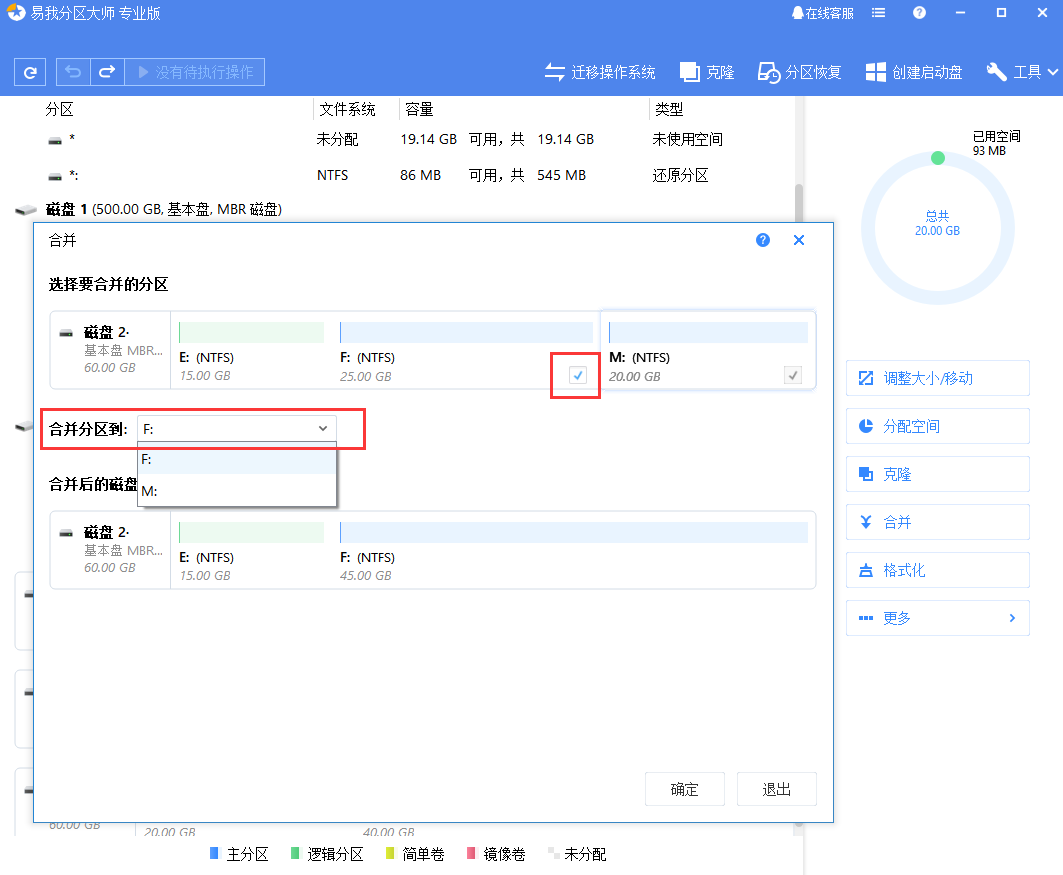
Task: Select 分配空间 in the right sidebar
Action: 937,426
